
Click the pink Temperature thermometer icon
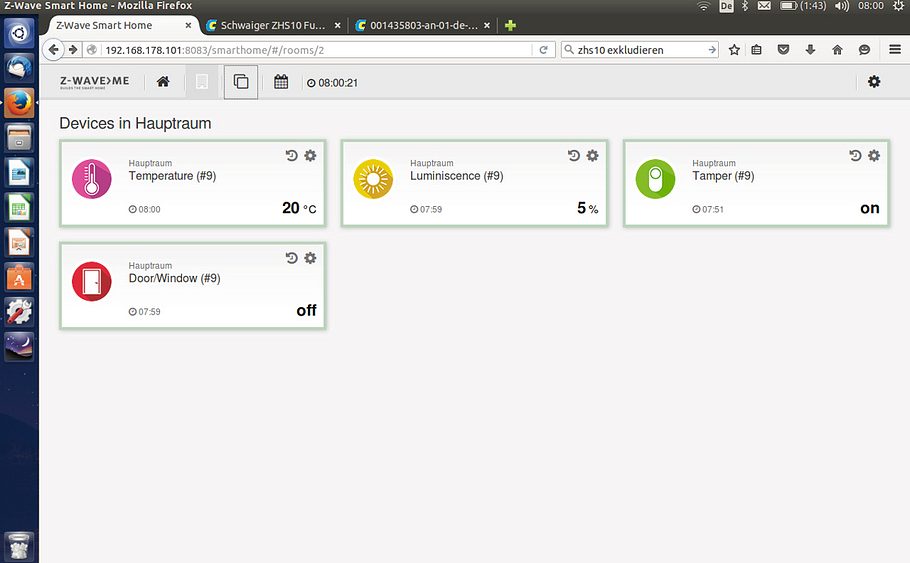pyautogui.click(x=92, y=179)
